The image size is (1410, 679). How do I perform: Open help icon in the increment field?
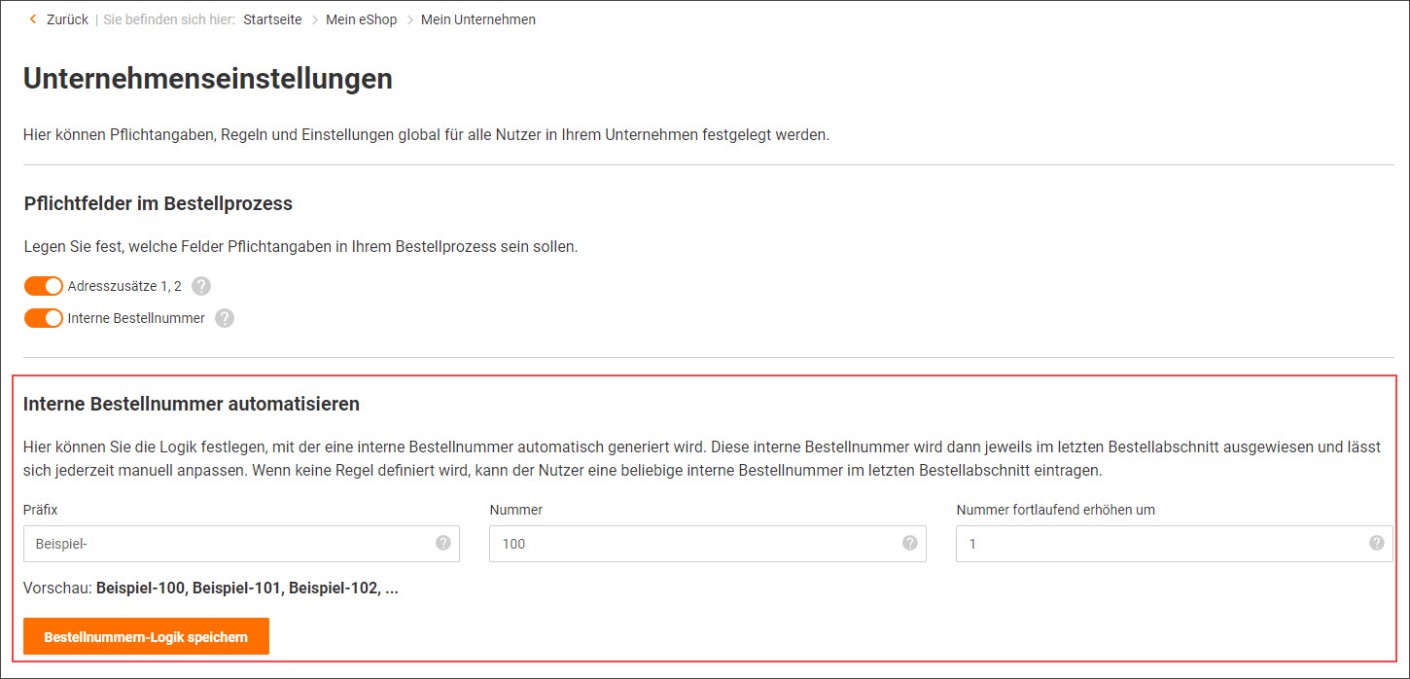tap(1376, 543)
